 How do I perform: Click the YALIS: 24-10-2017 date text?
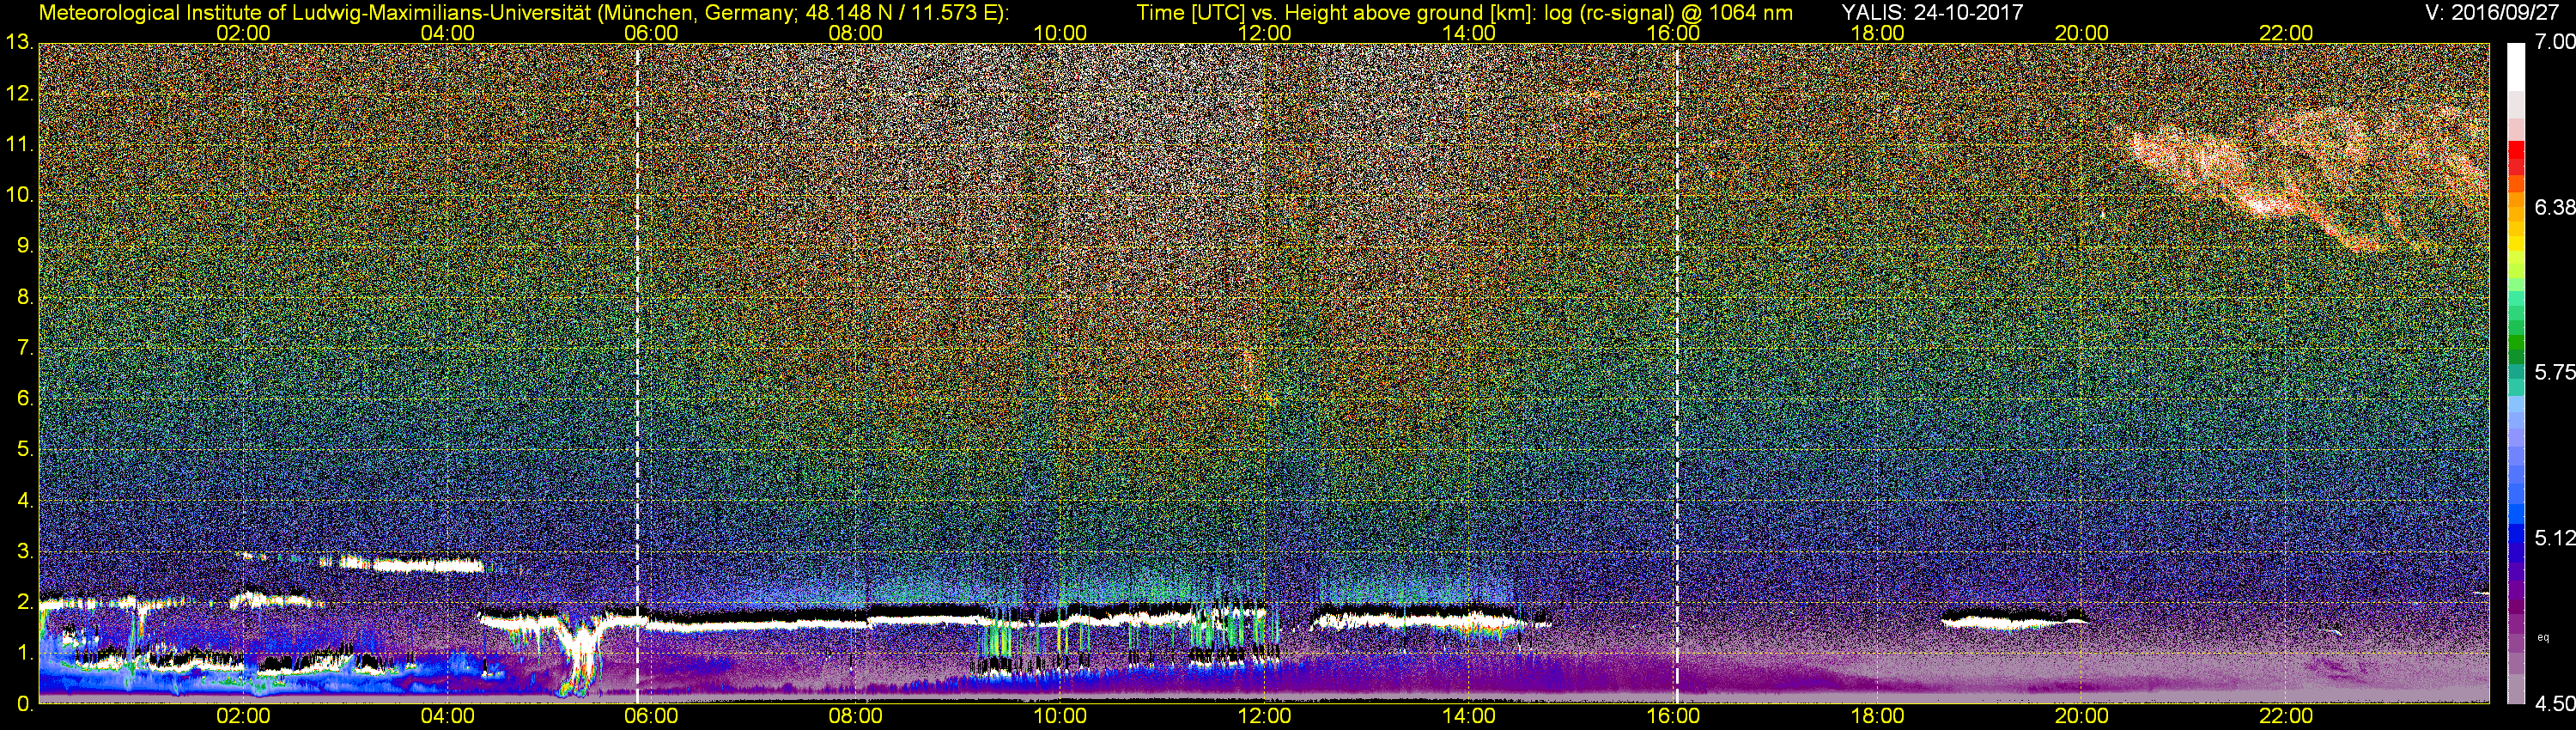point(1932,12)
